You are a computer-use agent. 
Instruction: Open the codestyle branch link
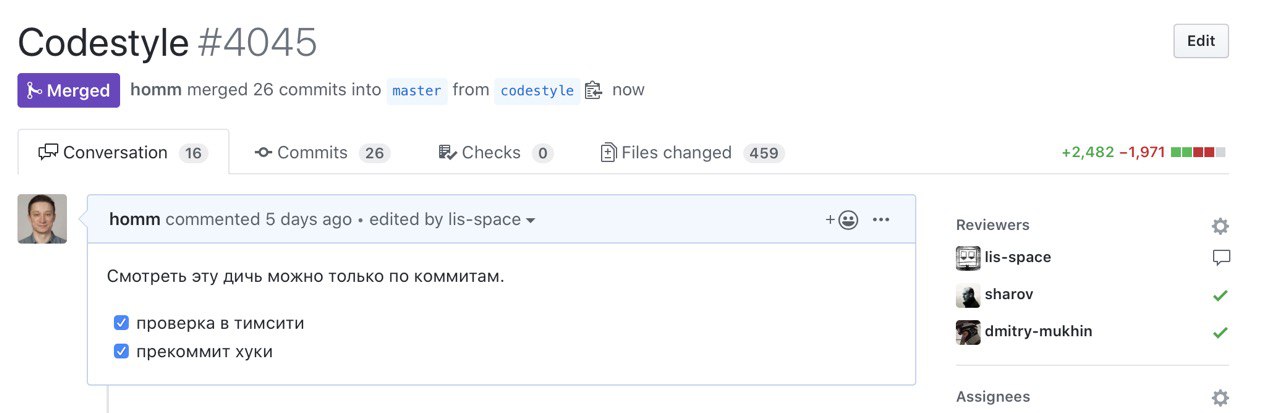pyautogui.click(x=537, y=91)
